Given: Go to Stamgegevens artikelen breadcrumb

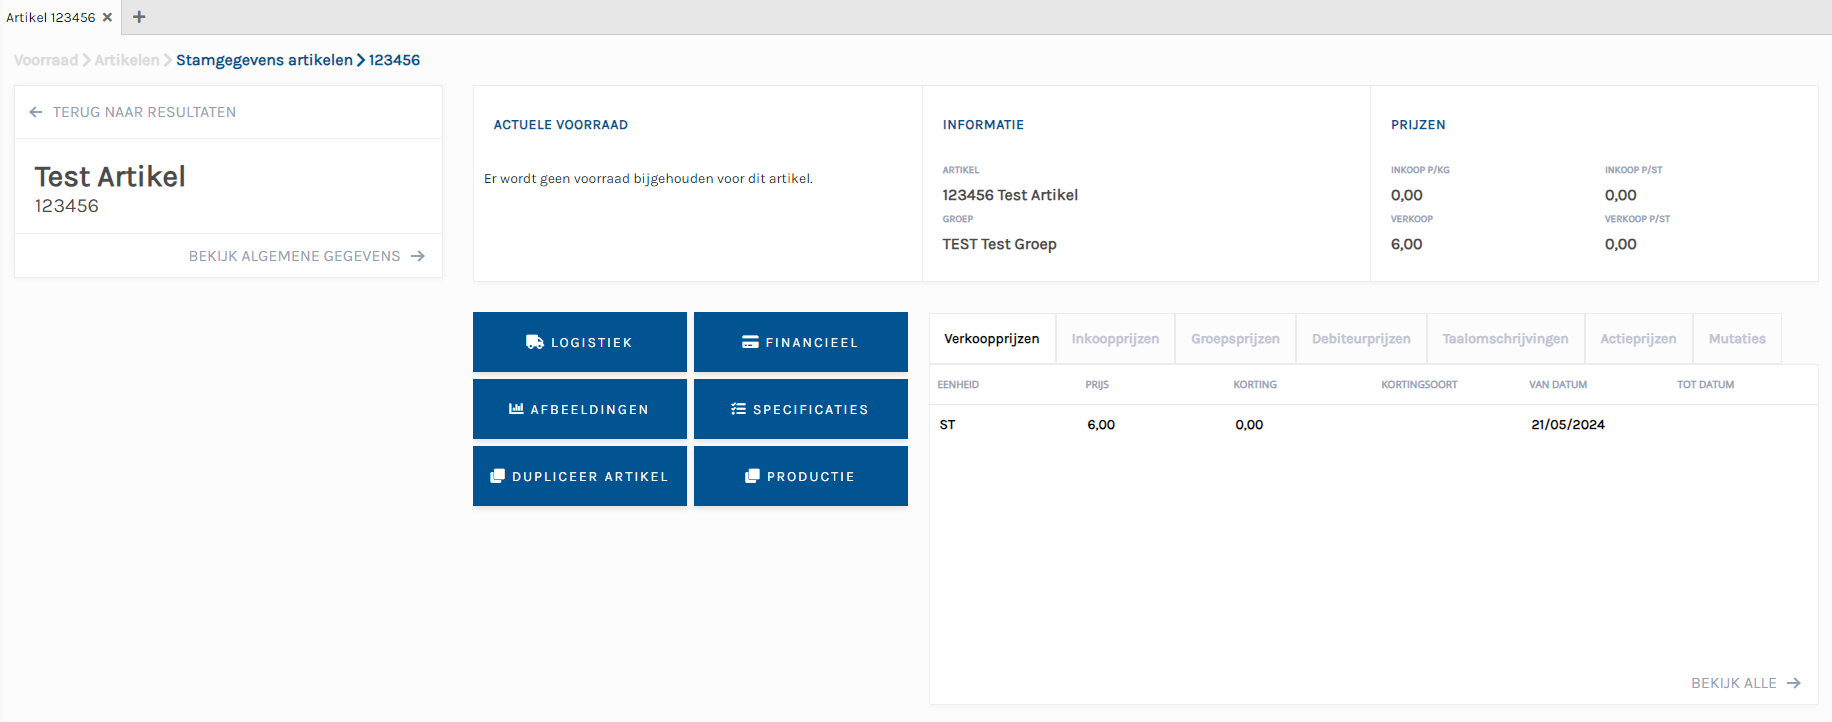Looking at the screenshot, I should click(x=264, y=60).
